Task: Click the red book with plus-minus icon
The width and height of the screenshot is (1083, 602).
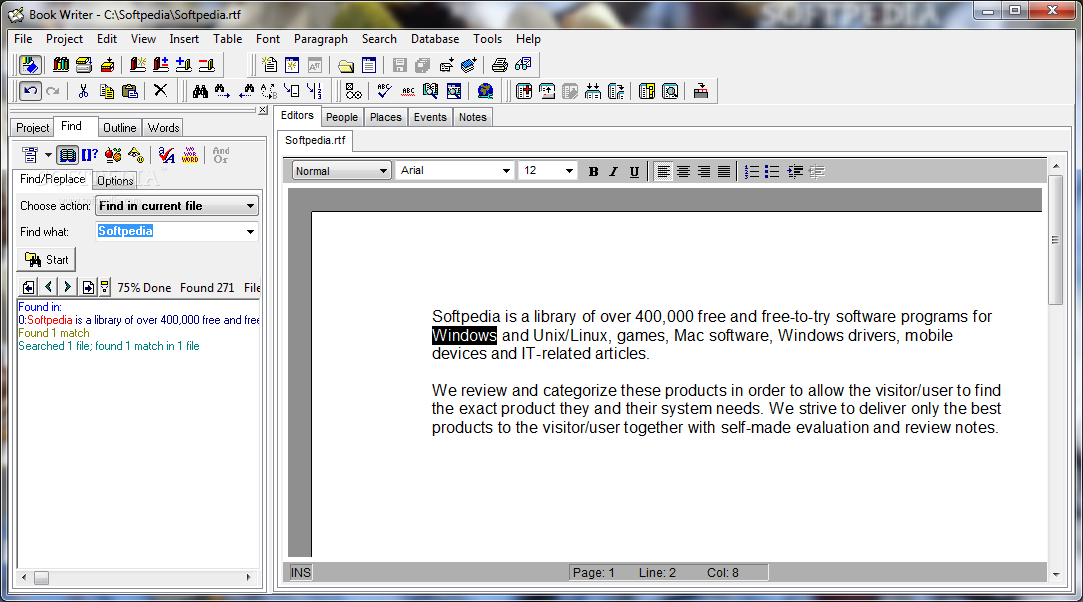Action: (x=160, y=65)
